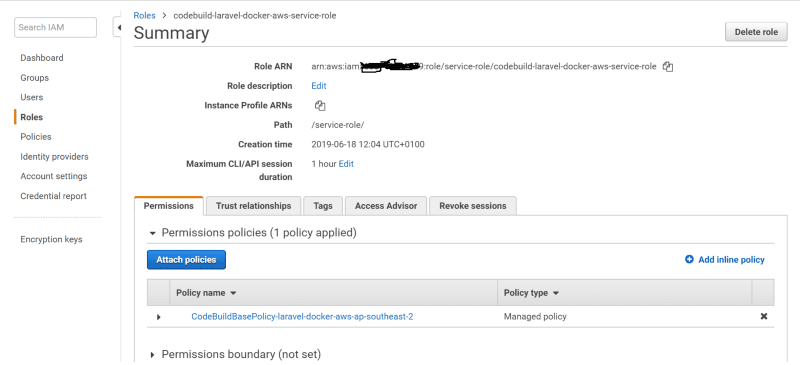Go to Policies in the sidebar
The image size is (800, 365).
coord(36,137)
